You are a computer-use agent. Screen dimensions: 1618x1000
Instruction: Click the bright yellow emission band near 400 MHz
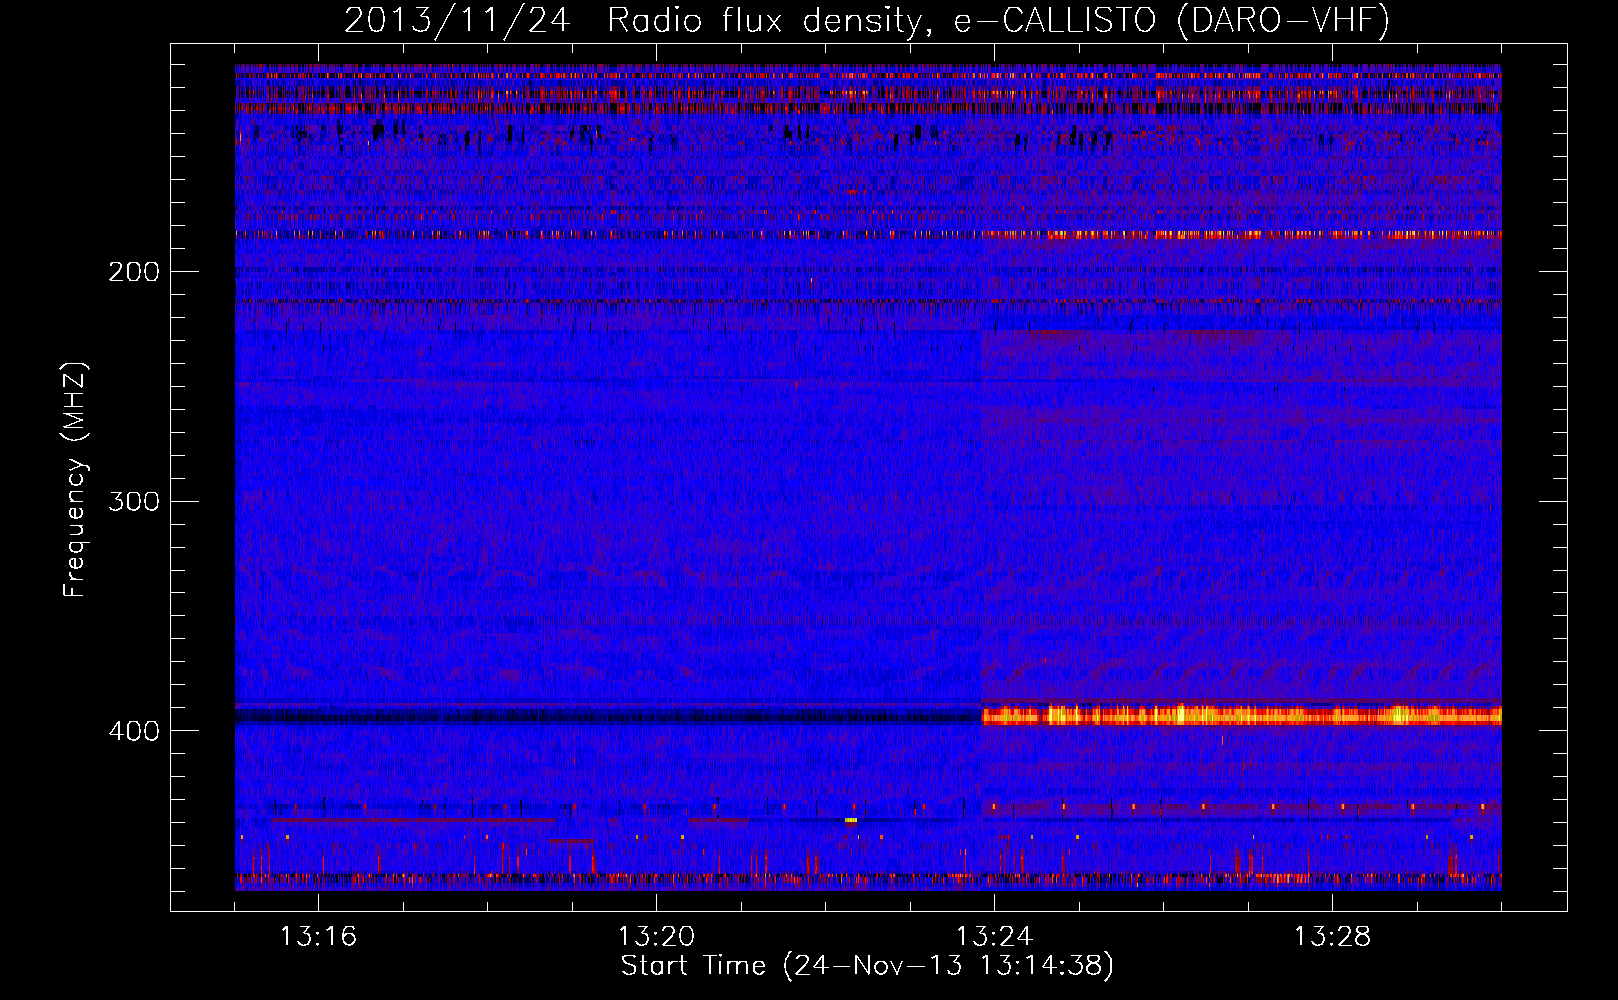[1241, 715]
